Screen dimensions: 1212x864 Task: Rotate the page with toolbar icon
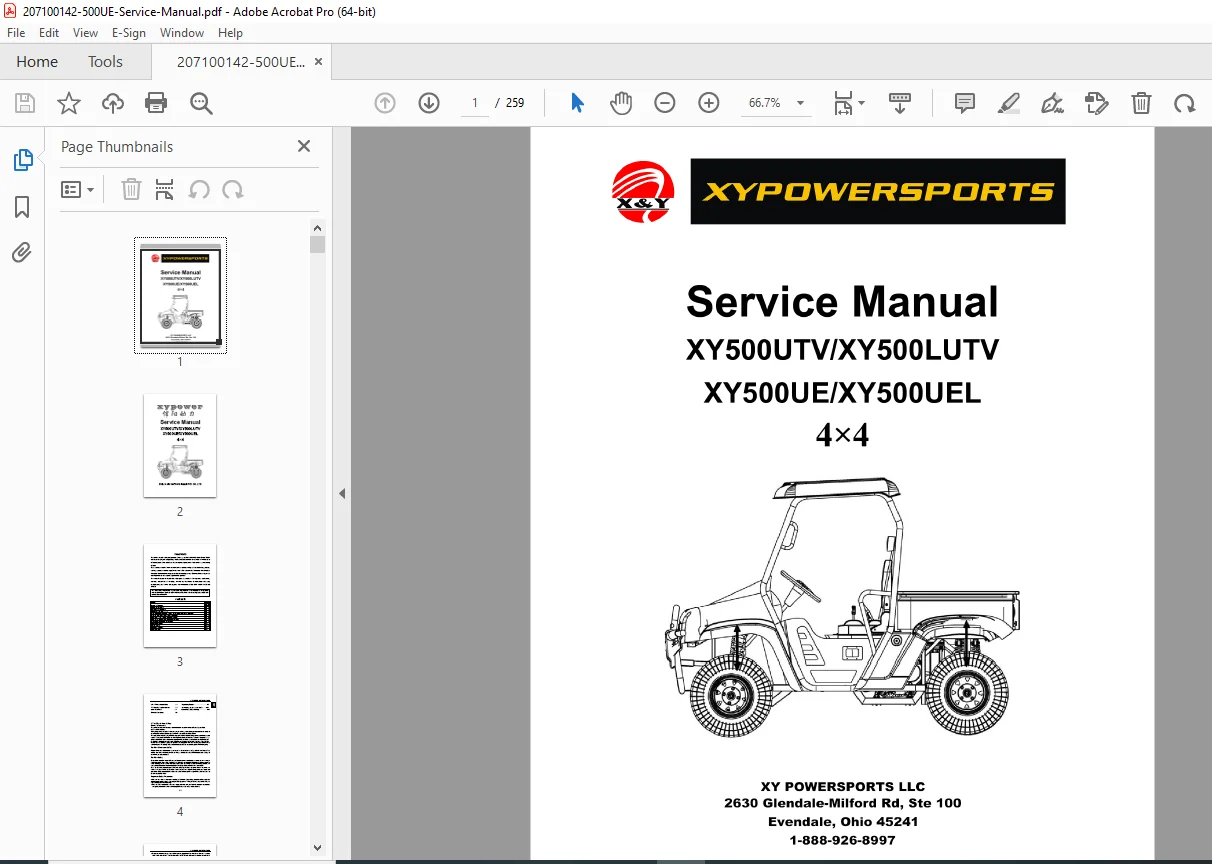tap(1185, 103)
